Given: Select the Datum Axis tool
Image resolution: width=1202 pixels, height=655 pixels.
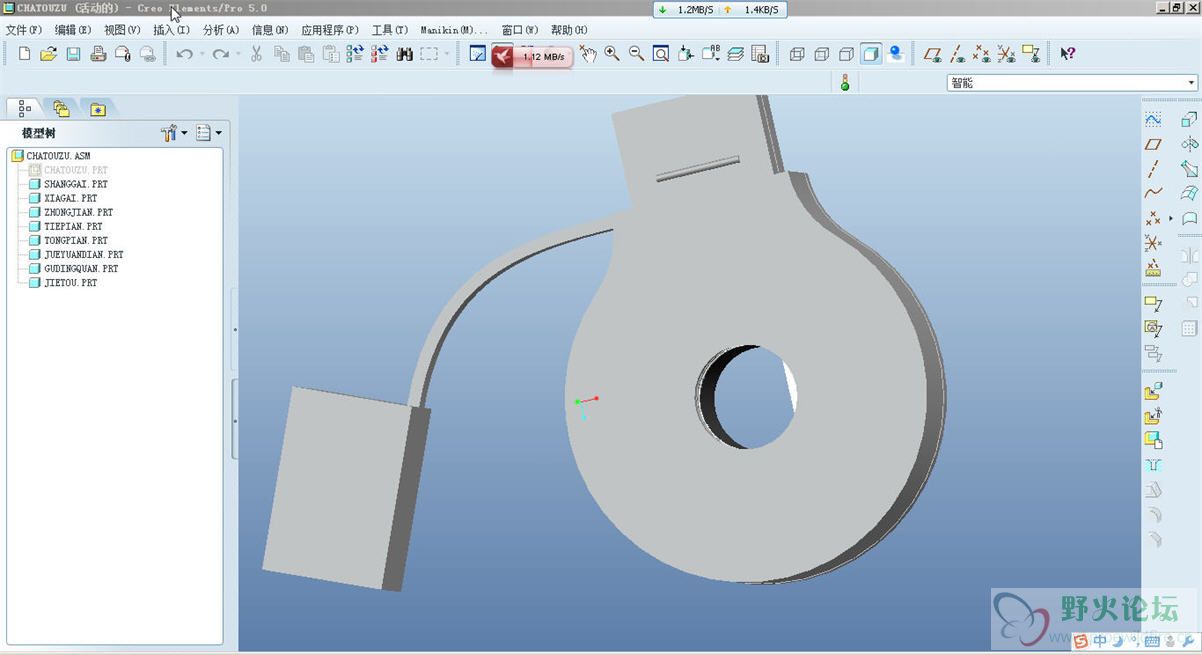Looking at the screenshot, I should [x=1153, y=169].
